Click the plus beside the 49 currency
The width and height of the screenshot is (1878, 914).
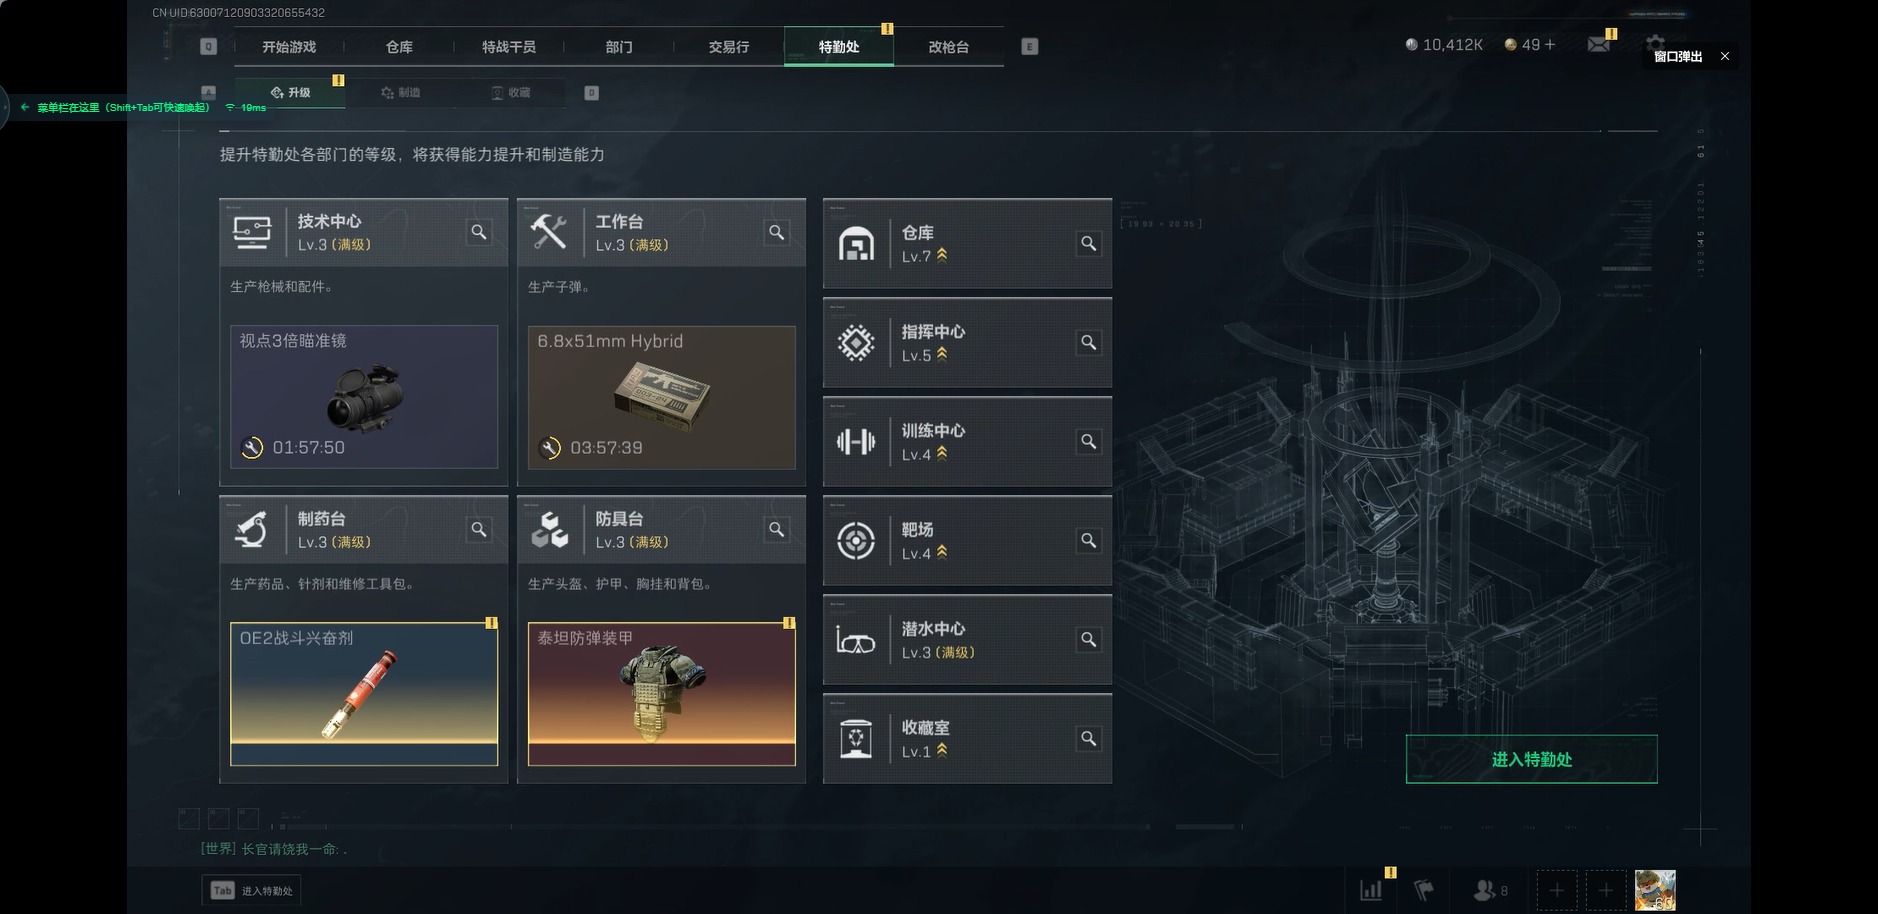tap(1550, 45)
